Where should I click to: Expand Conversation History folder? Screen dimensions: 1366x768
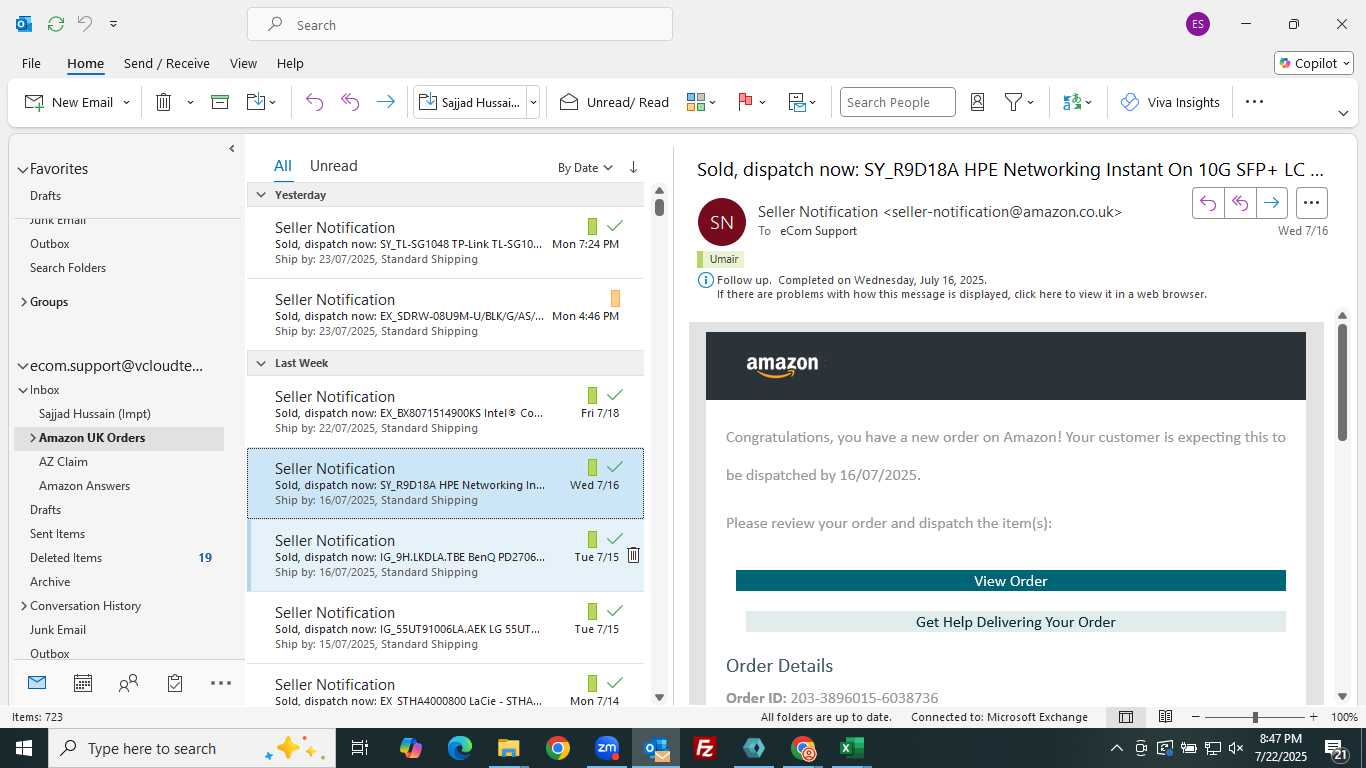pos(24,606)
